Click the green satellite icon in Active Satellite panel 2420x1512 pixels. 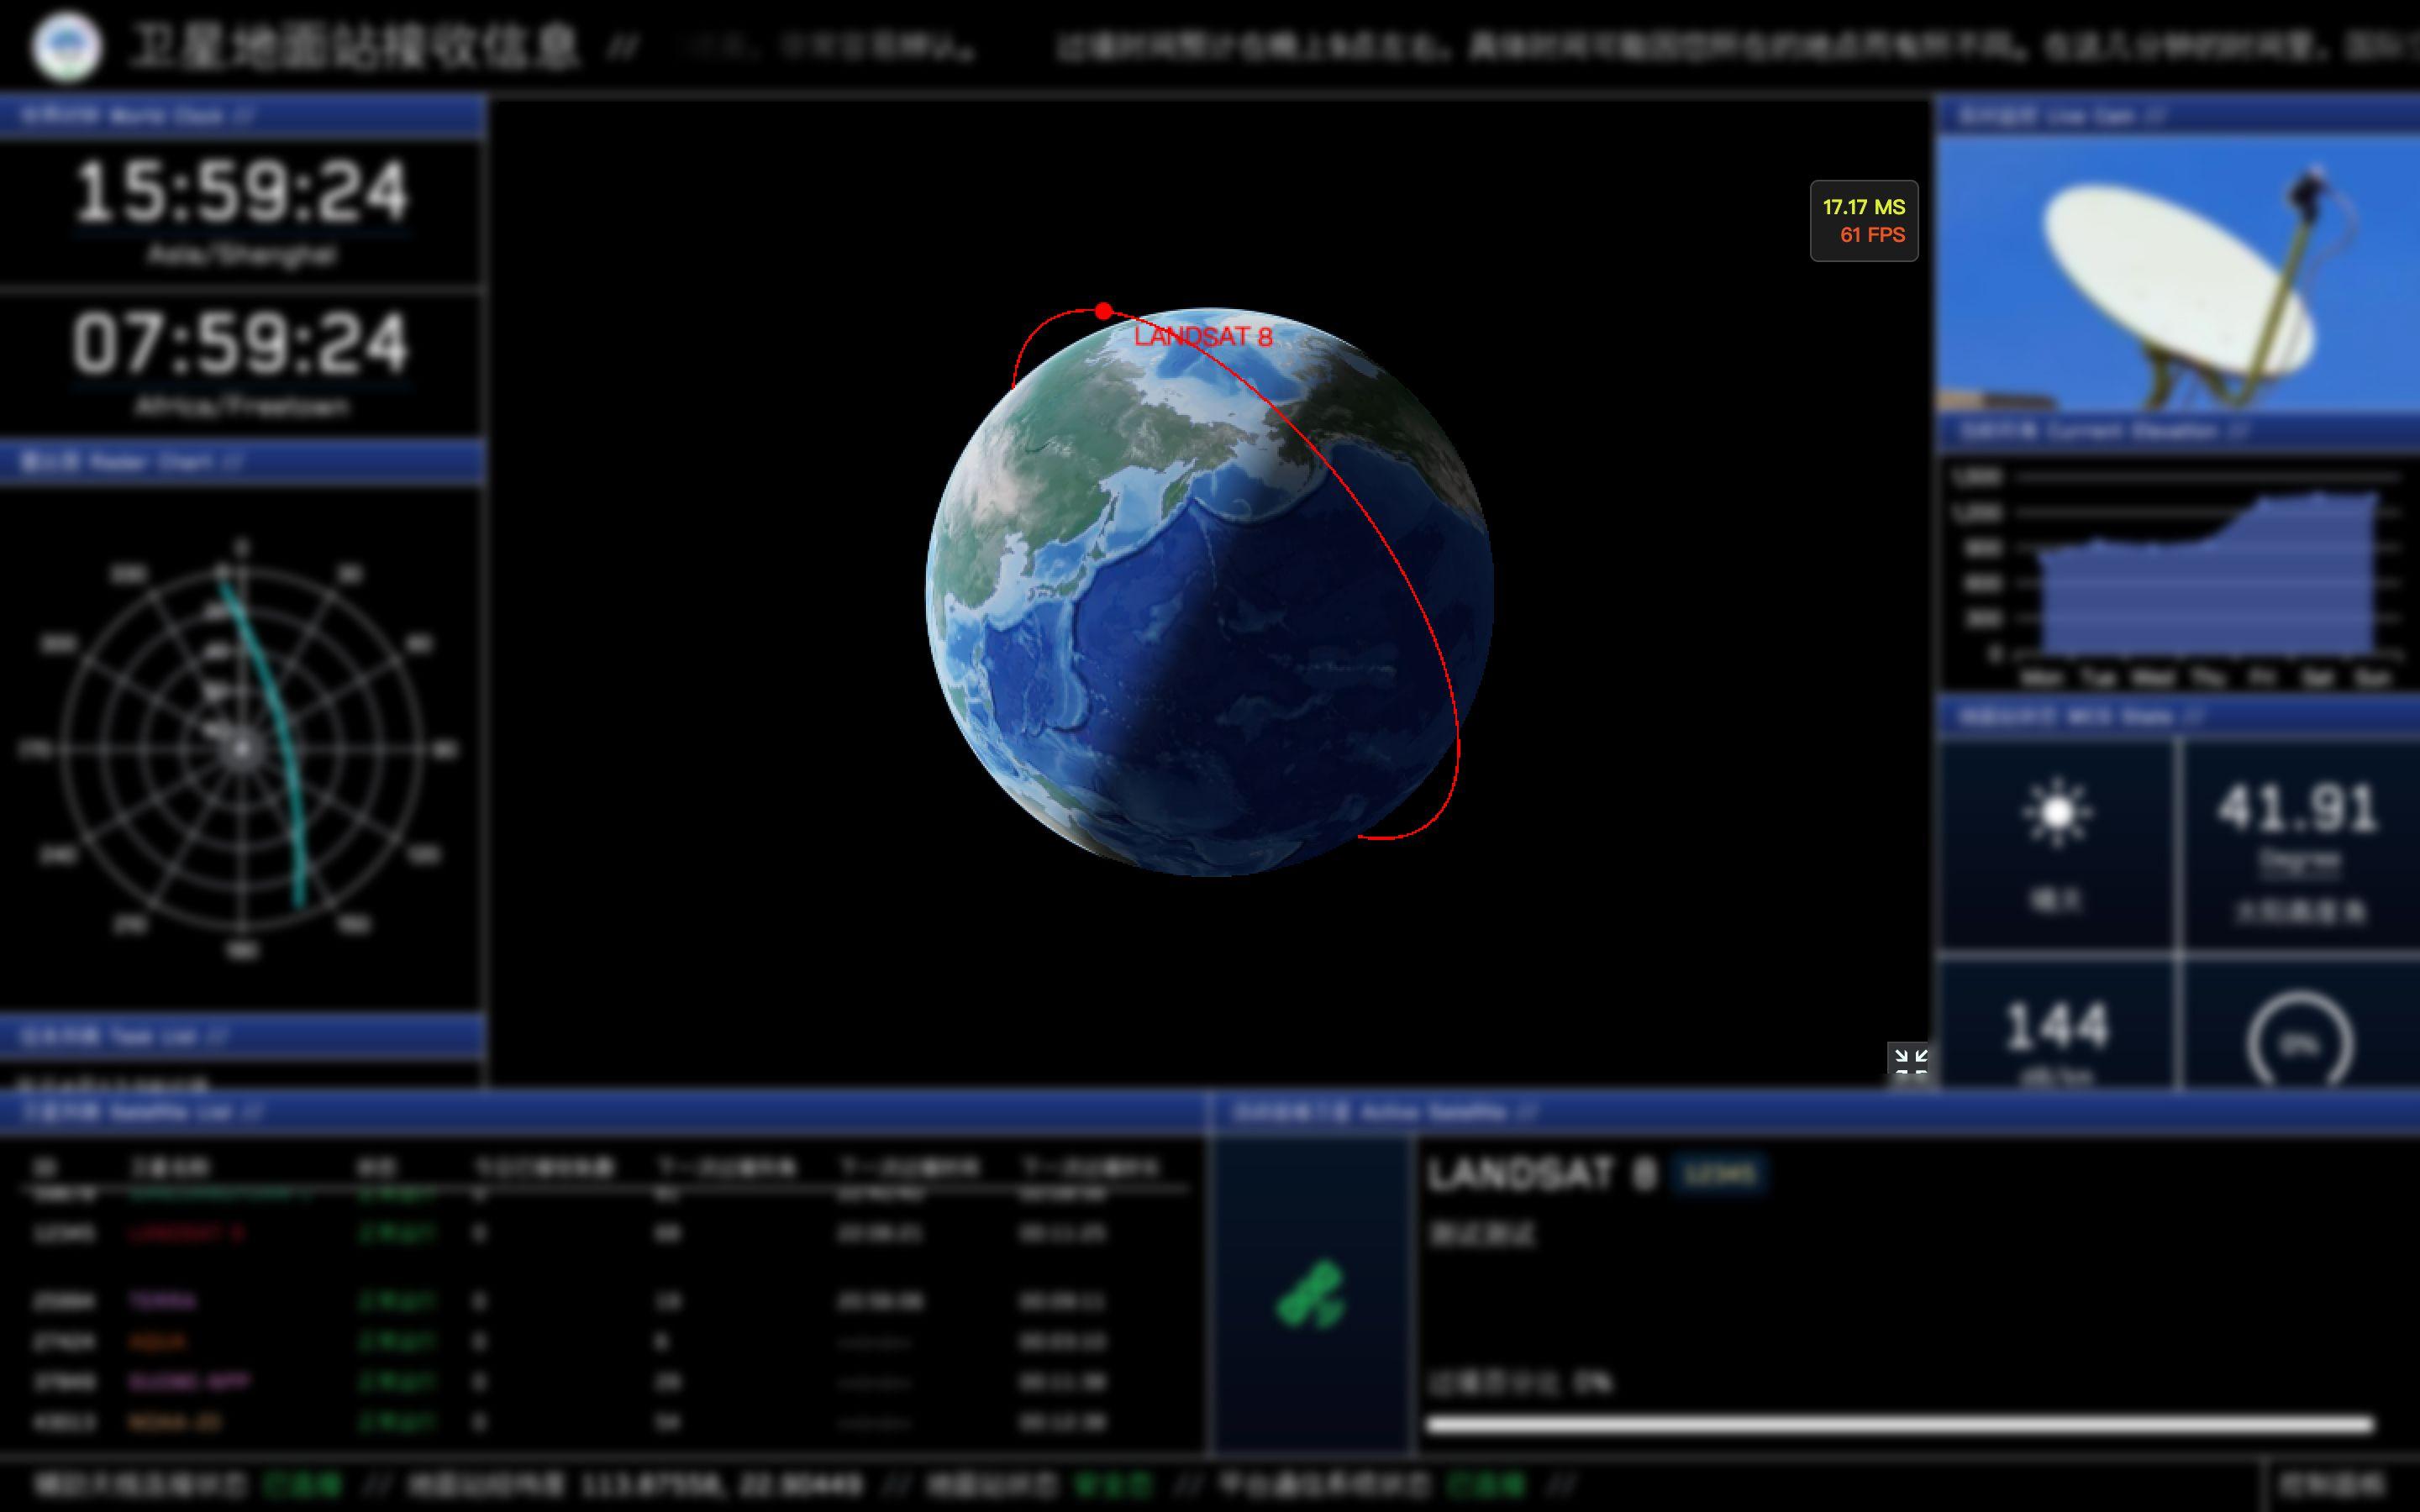1311,1294
